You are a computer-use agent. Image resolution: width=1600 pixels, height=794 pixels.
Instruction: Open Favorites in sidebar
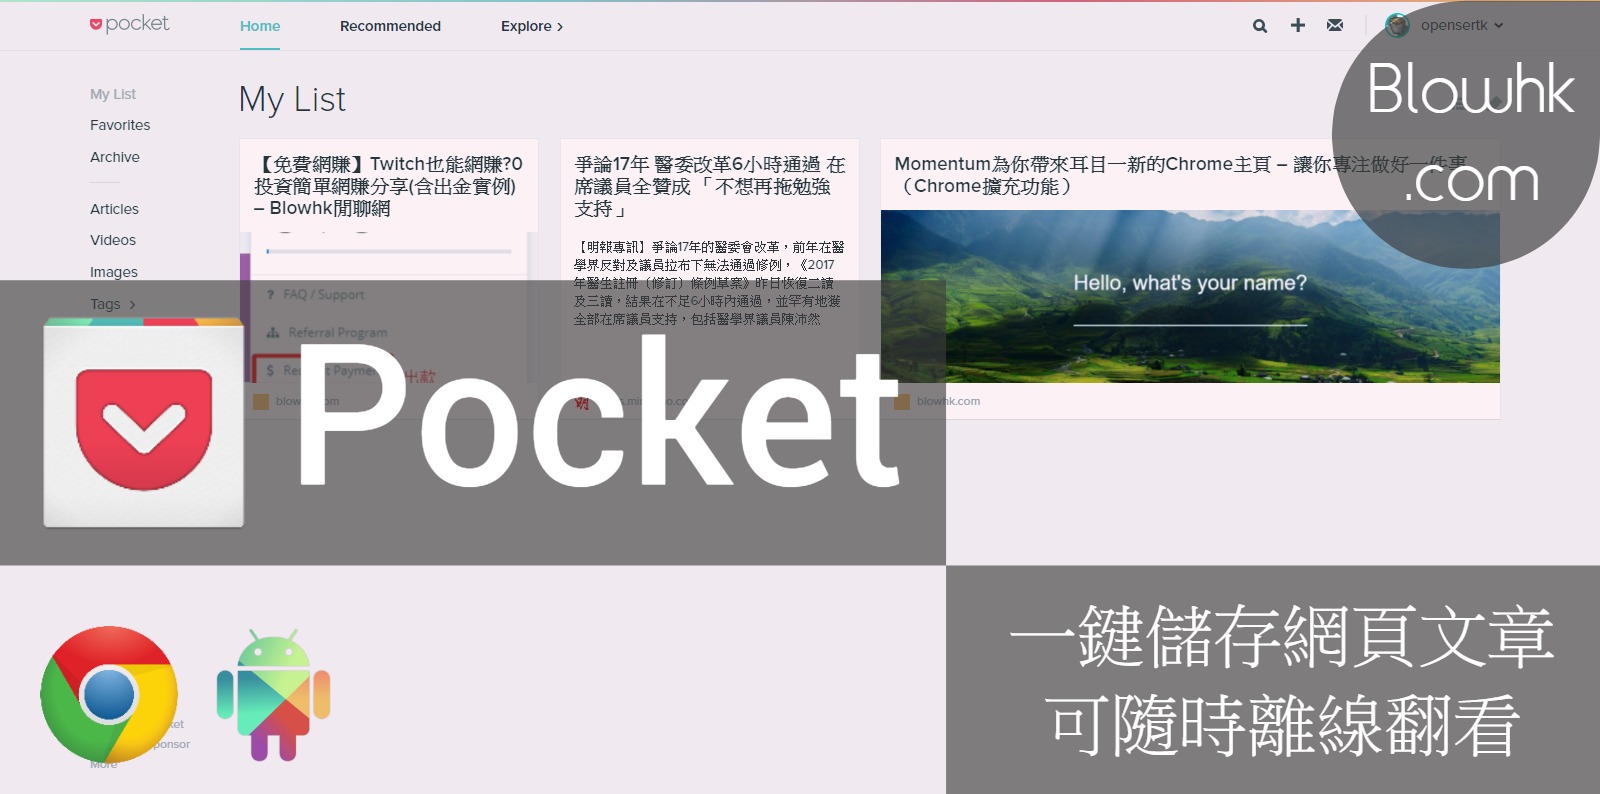pos(120,125)
